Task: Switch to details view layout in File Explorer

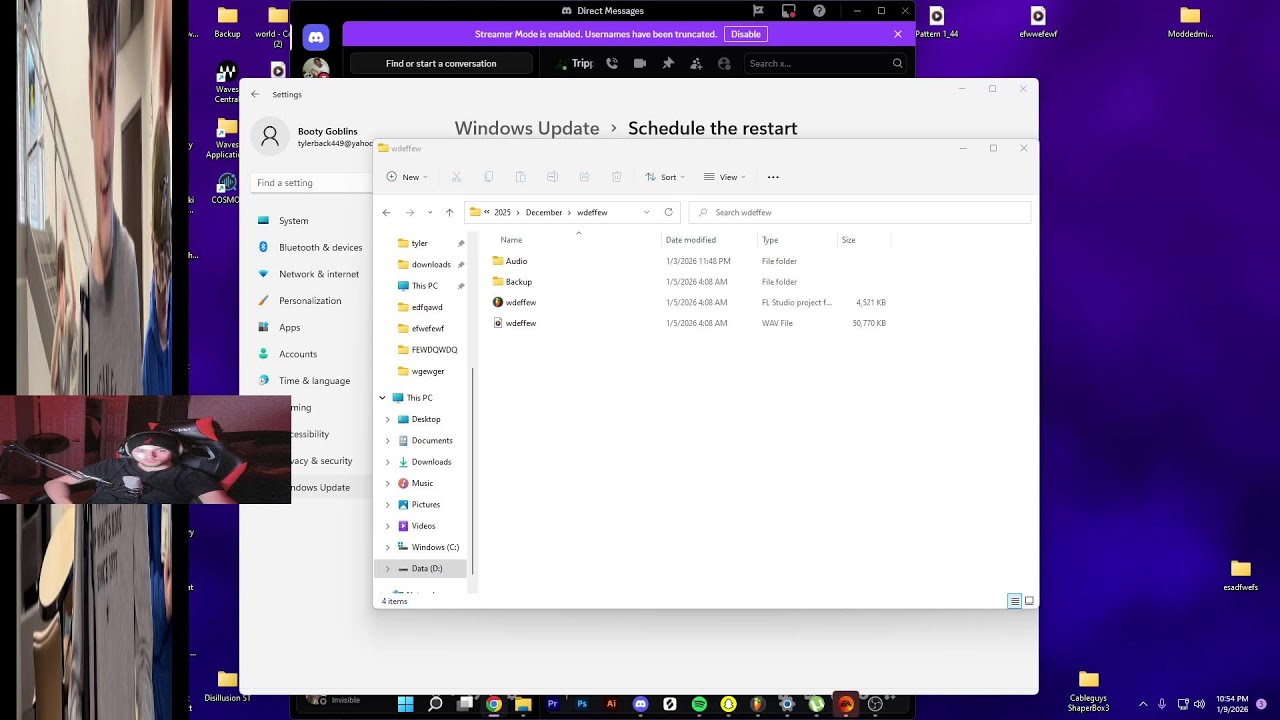Action: point(1014,601)
